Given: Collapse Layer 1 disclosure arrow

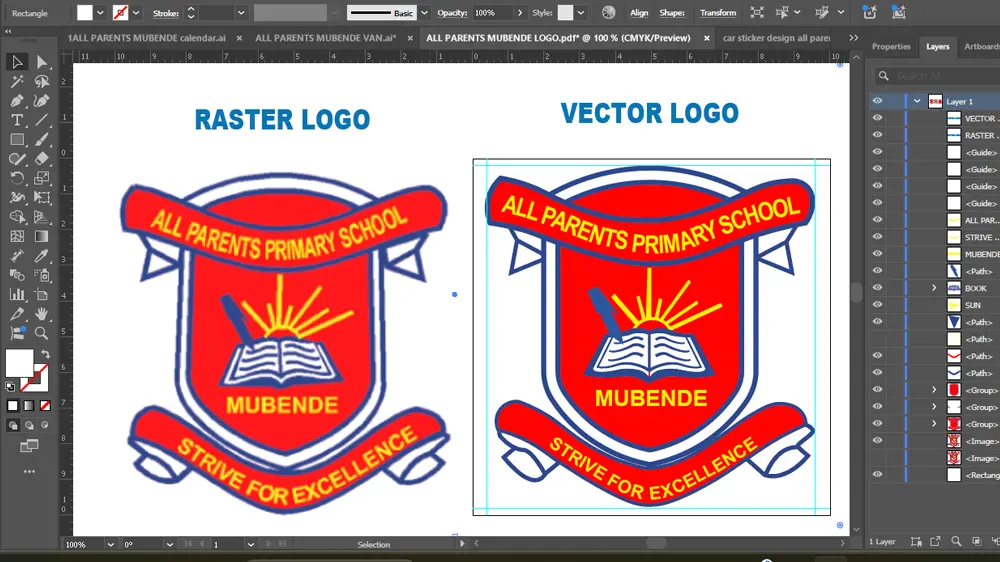Looking at the screenshot, I should [x=917, y=101].
